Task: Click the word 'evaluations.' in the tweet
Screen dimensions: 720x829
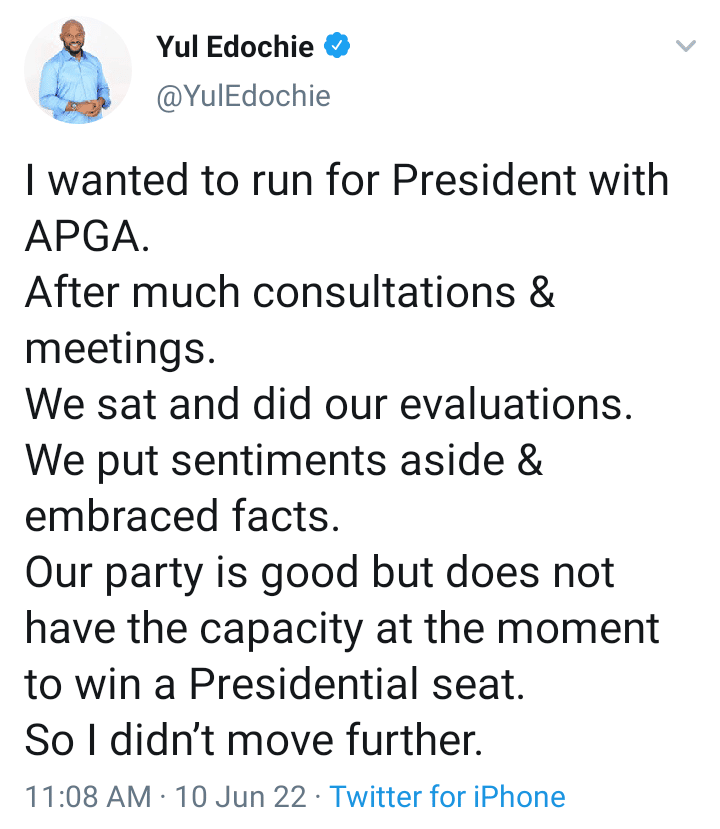Action: coord(516,404)
